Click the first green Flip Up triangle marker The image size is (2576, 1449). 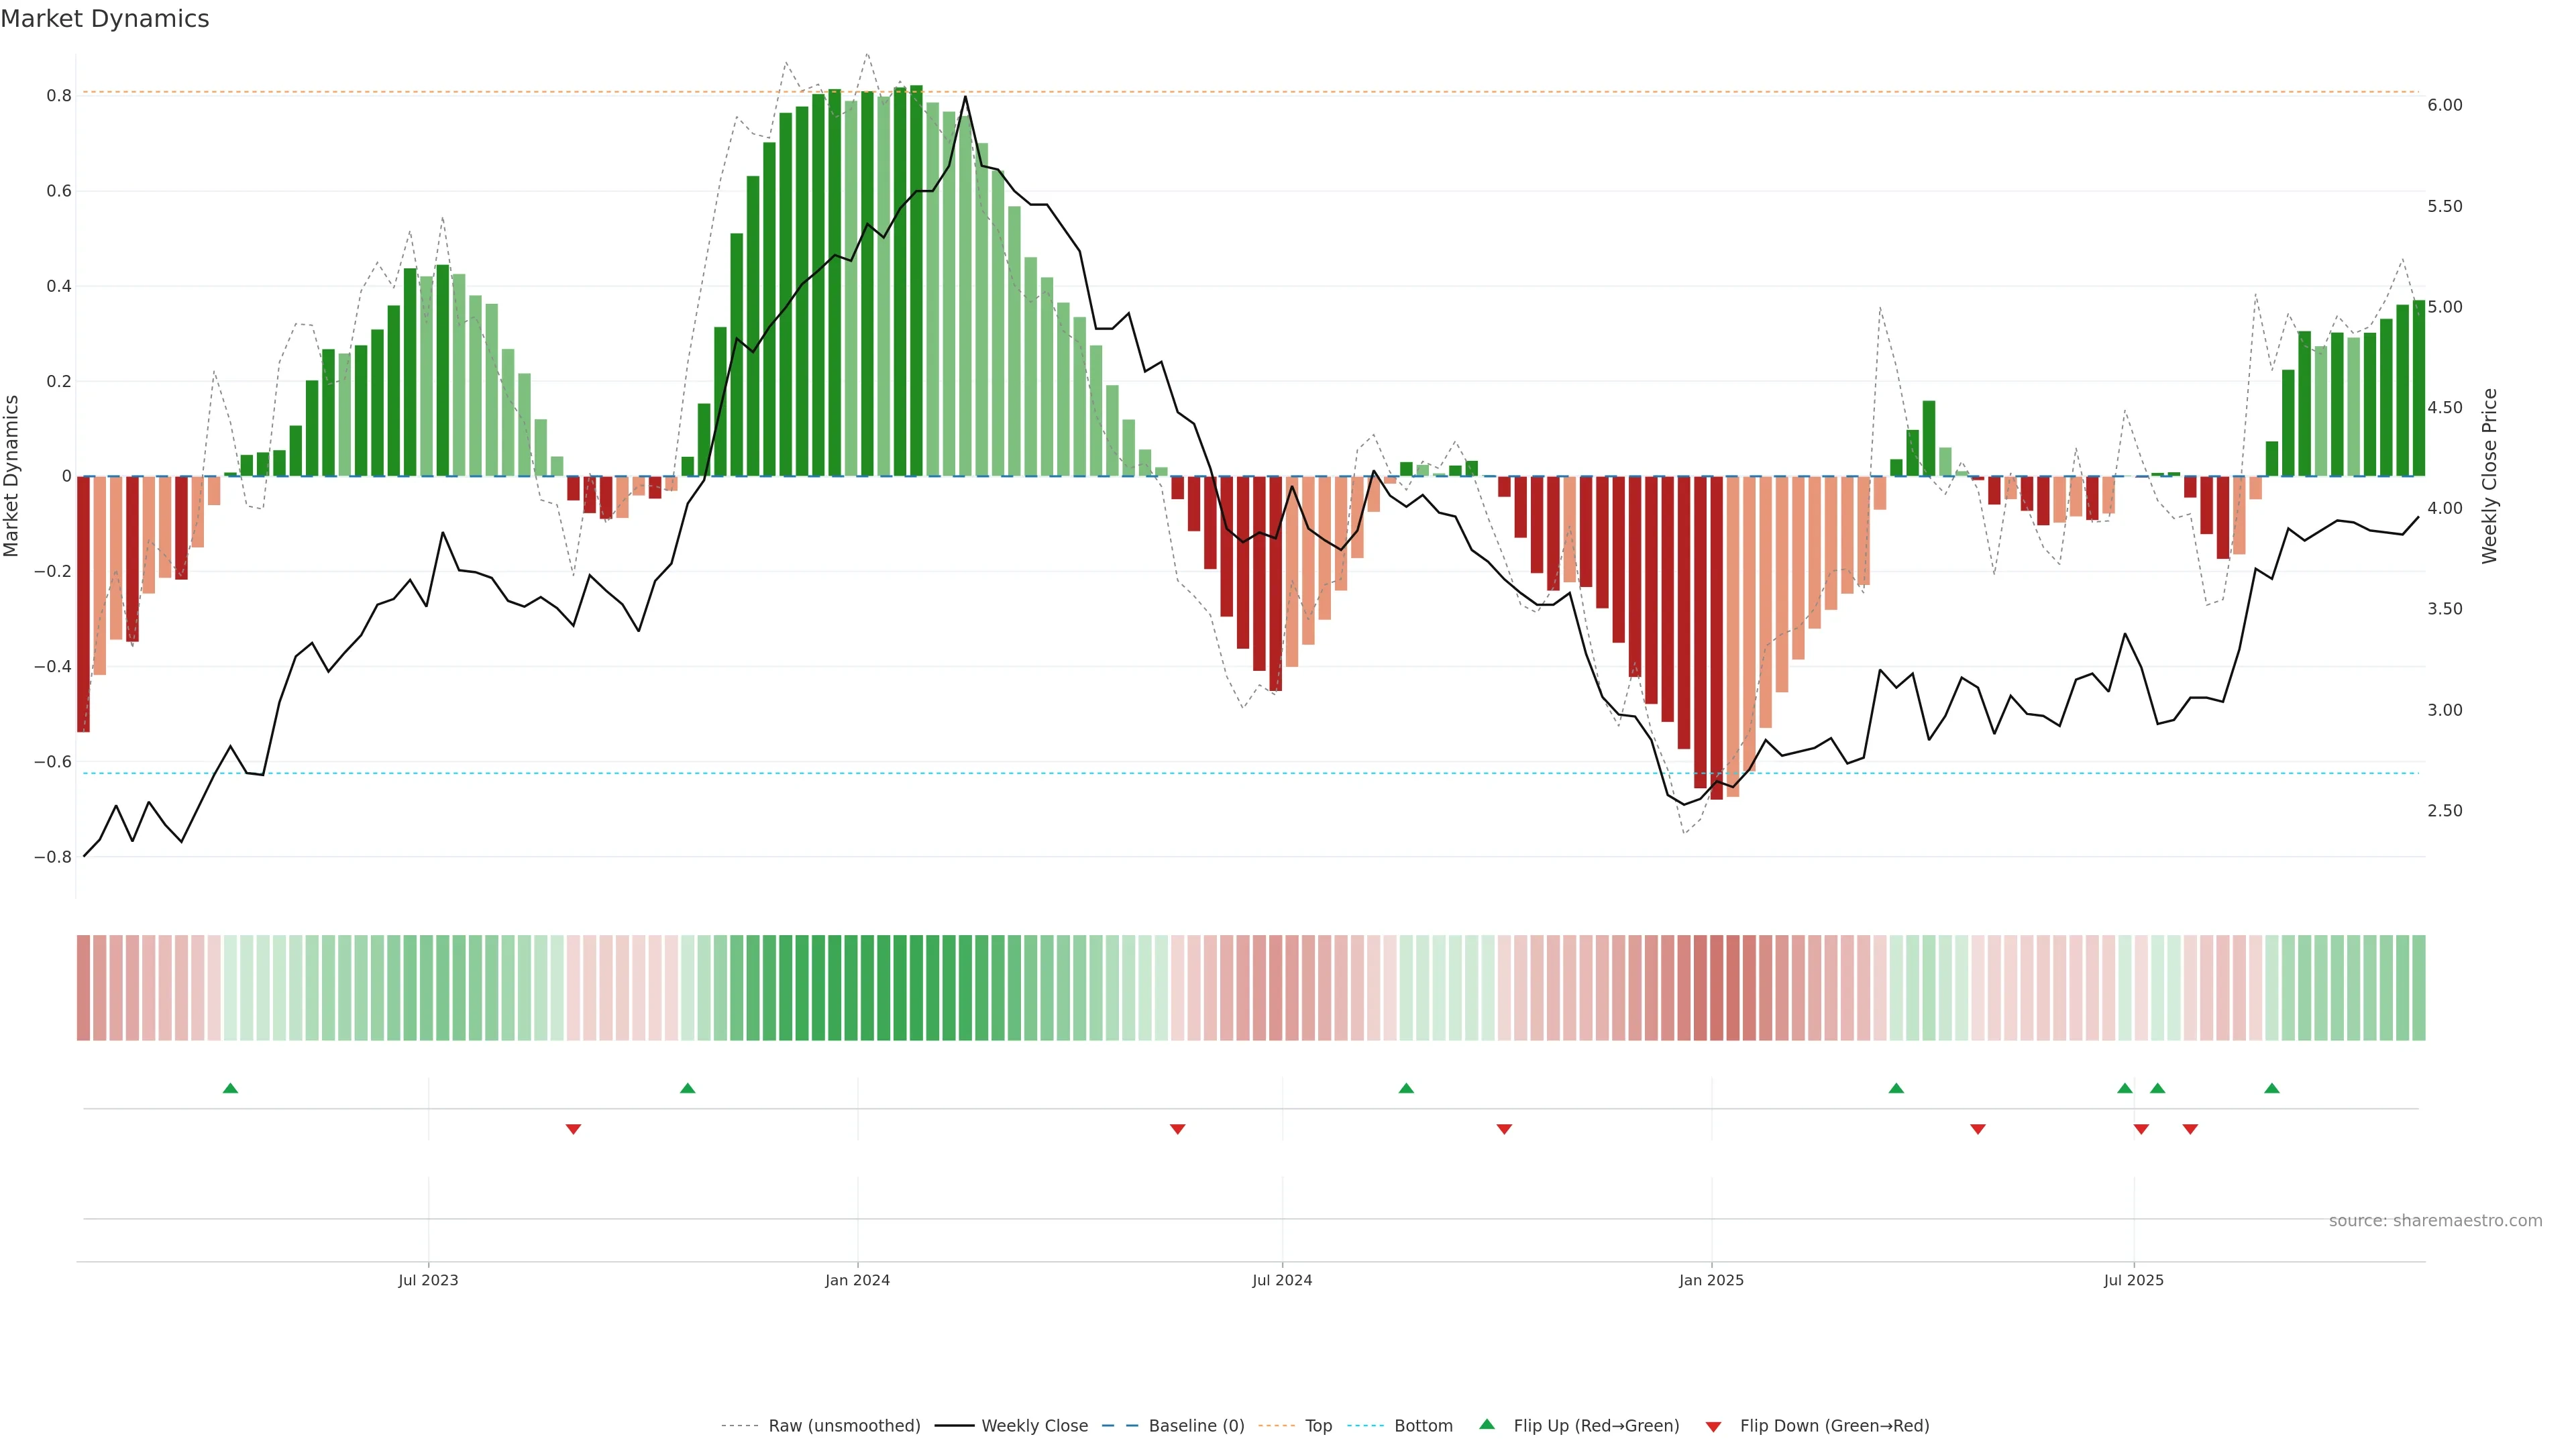pyautogui.click(x=230, y=1088)
